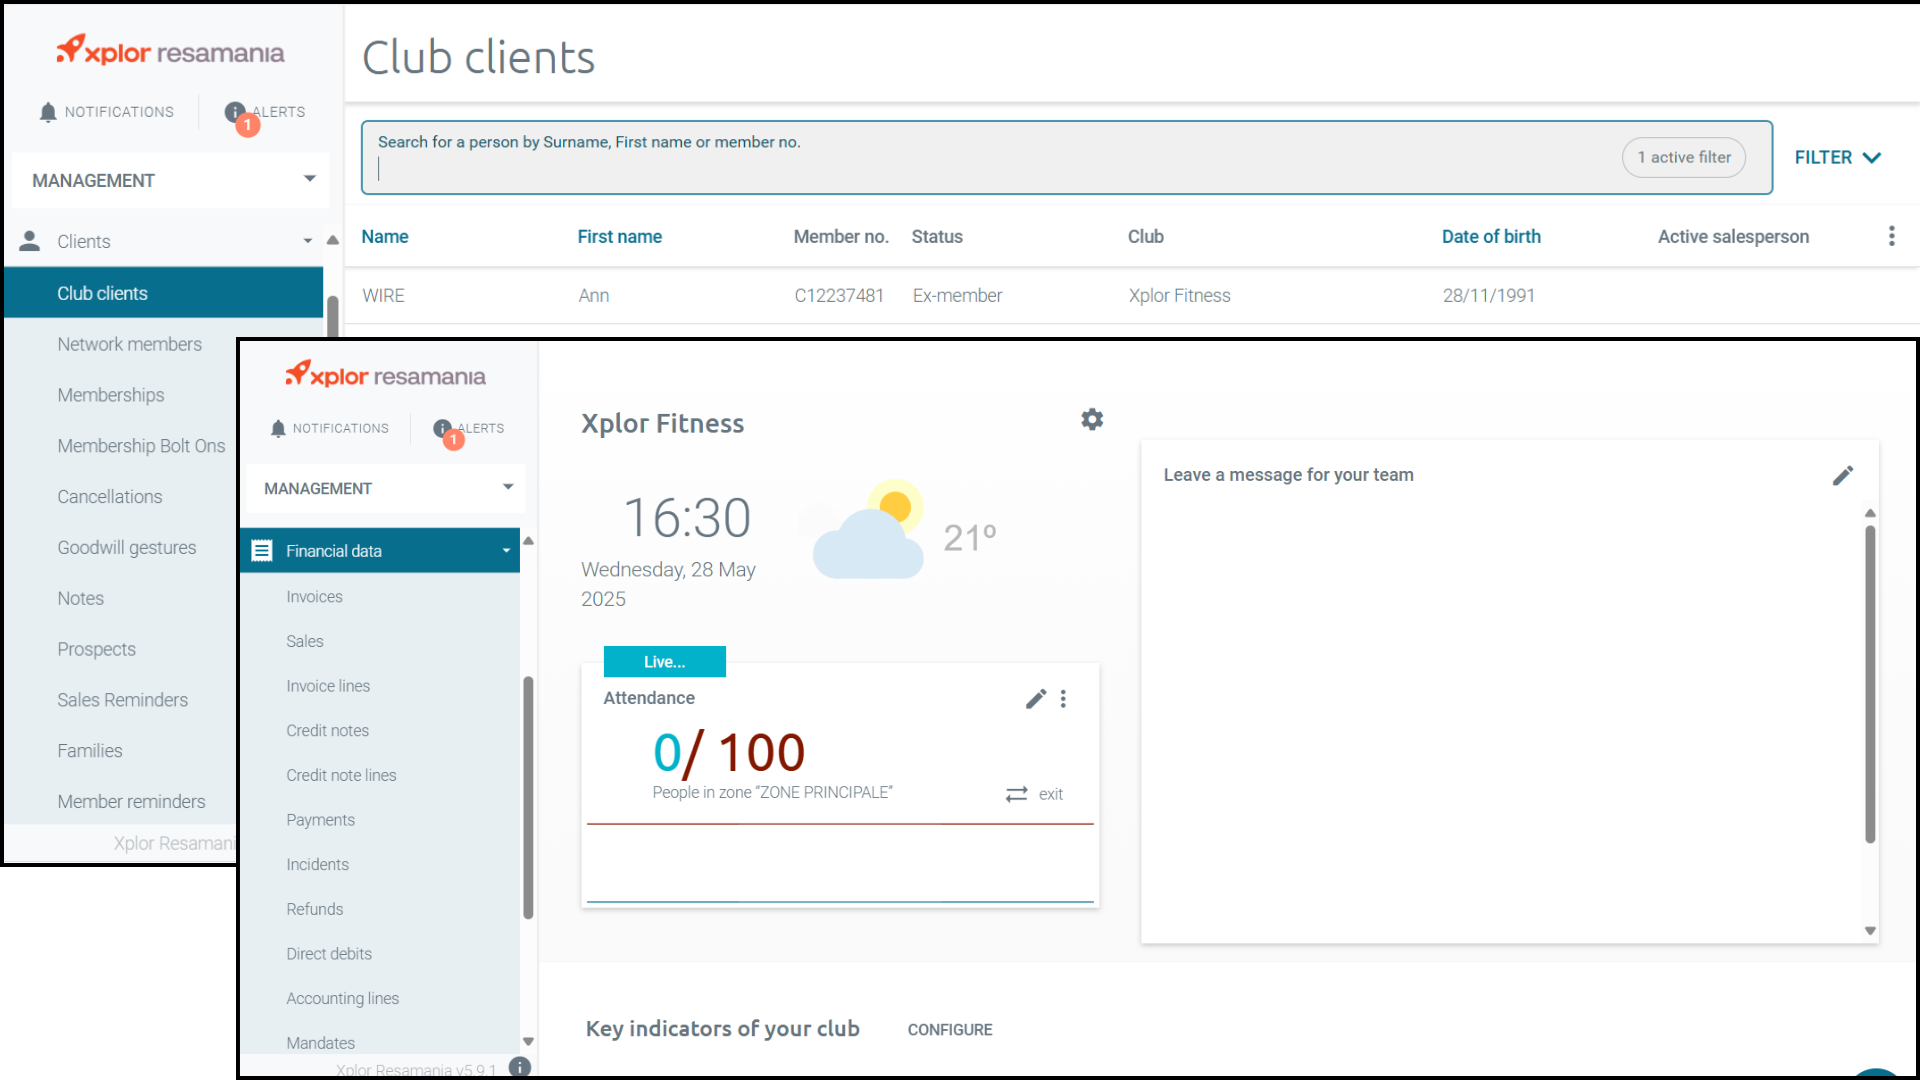Image resolution: width=1920 pixels, height=1080 pixels.
Task: Click xplor resamania logo in front window
Action: click(x=386, y=375)
